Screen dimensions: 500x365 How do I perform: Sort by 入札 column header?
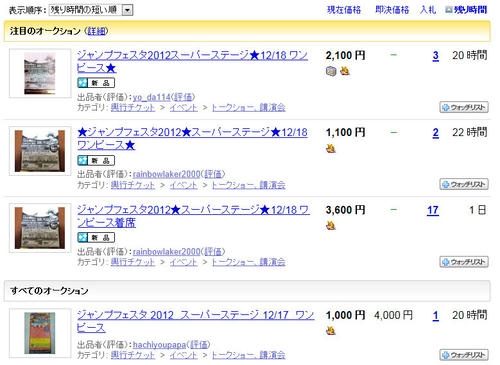(x=428, y=10)
